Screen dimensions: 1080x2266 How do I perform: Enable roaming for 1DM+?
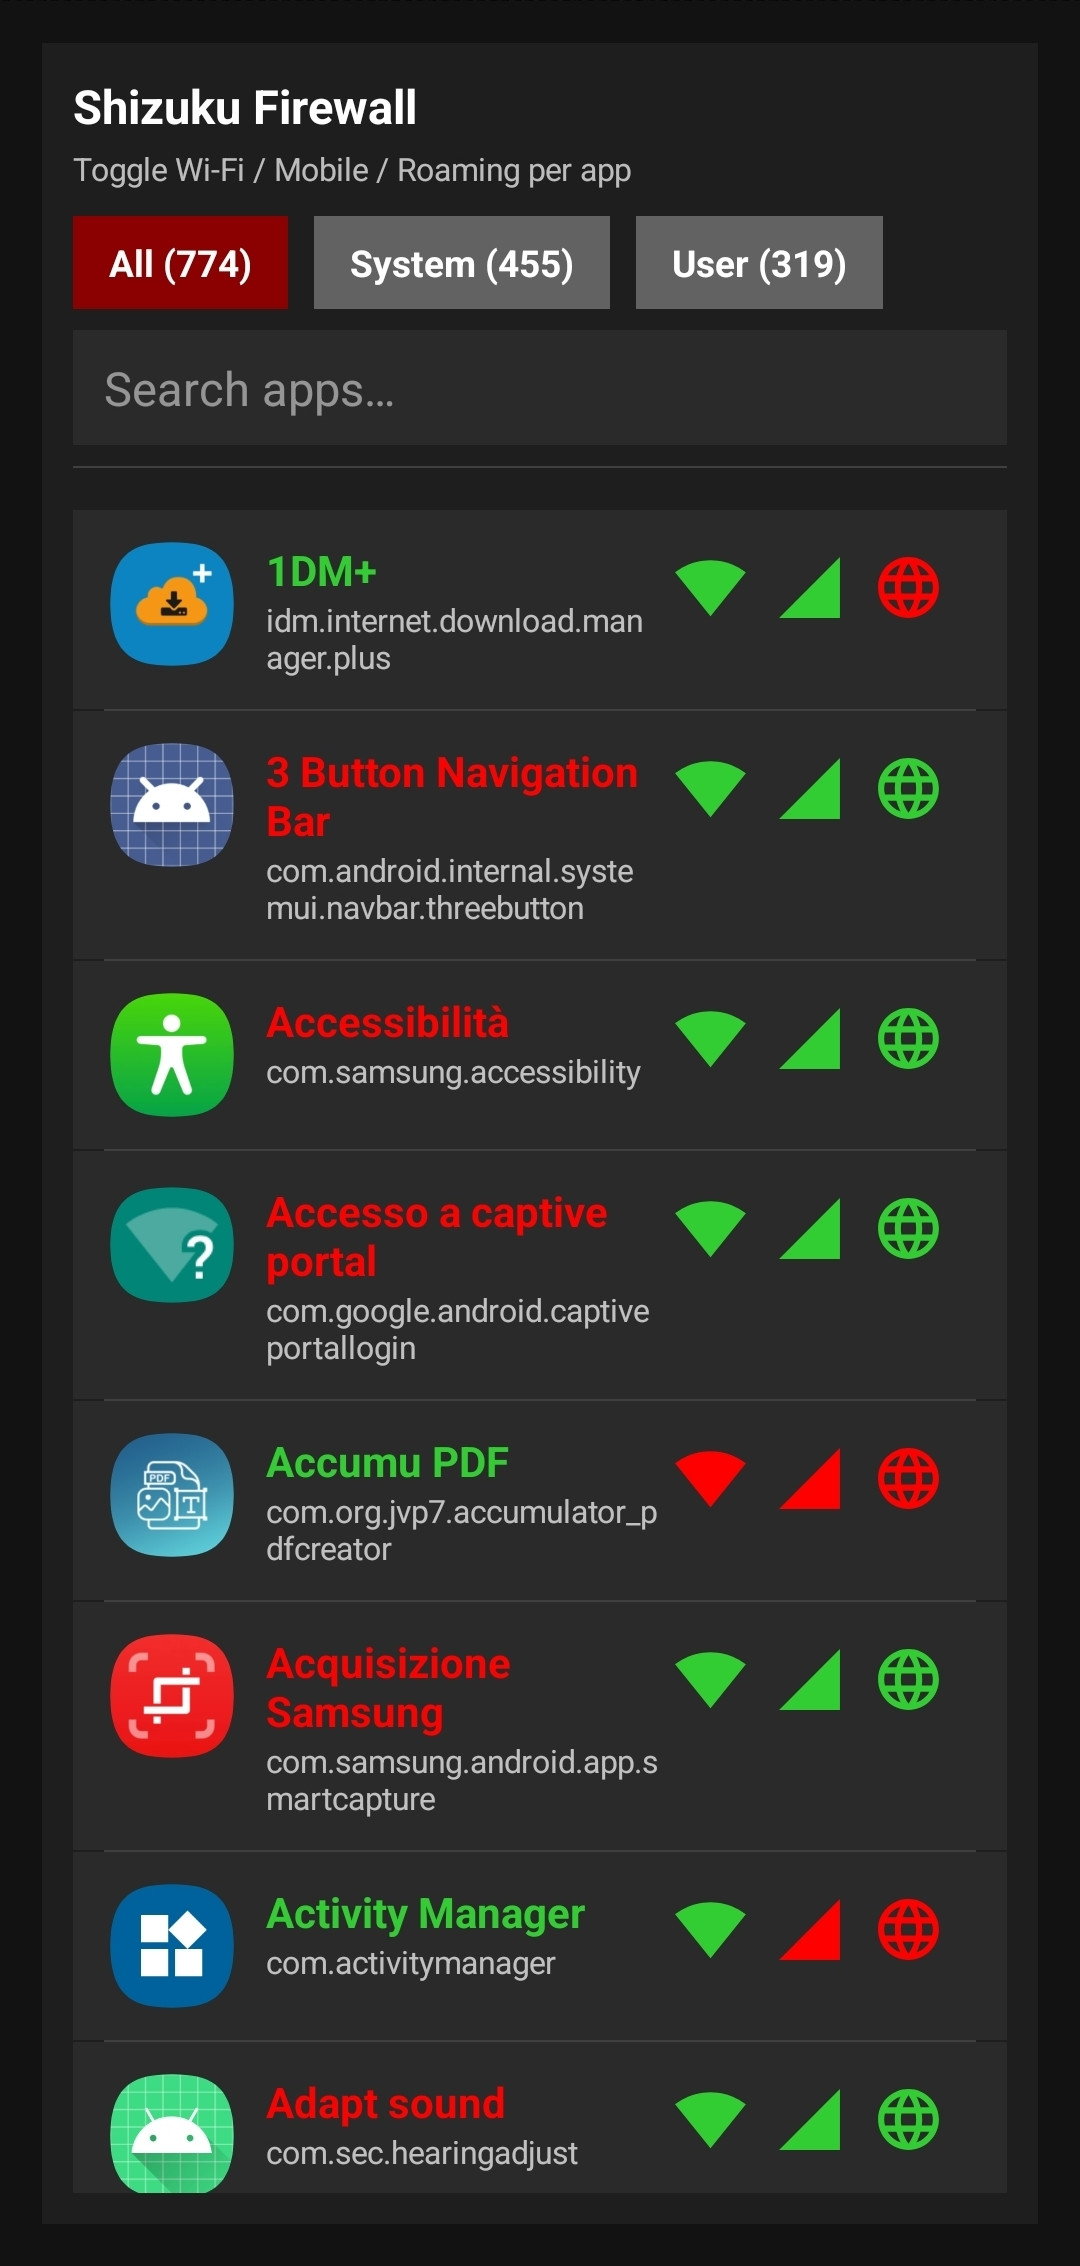pos(908,587)
